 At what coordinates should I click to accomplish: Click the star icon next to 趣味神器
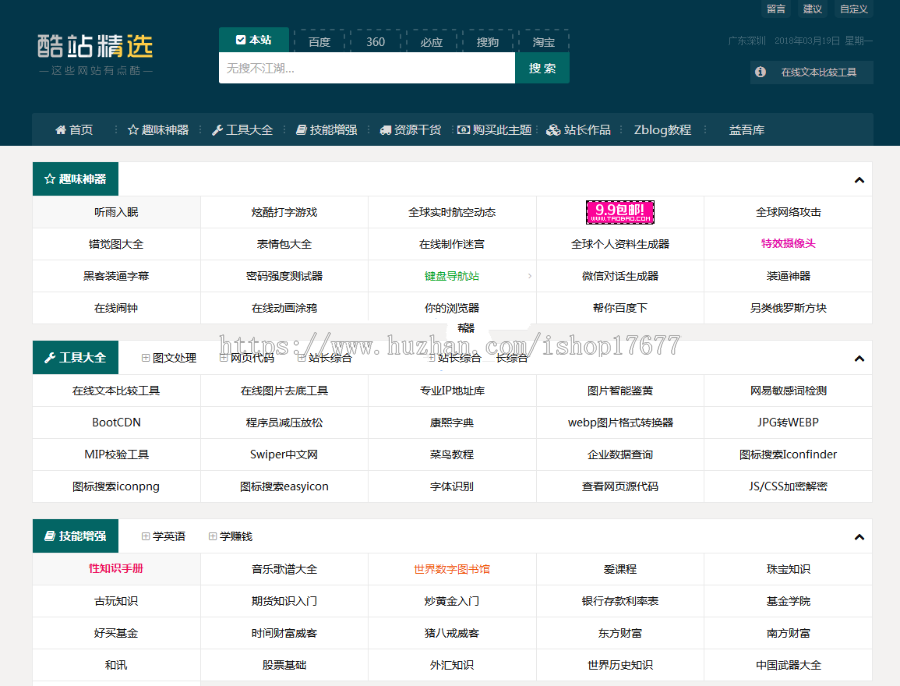pyautogui.click(x=134, y=130)
